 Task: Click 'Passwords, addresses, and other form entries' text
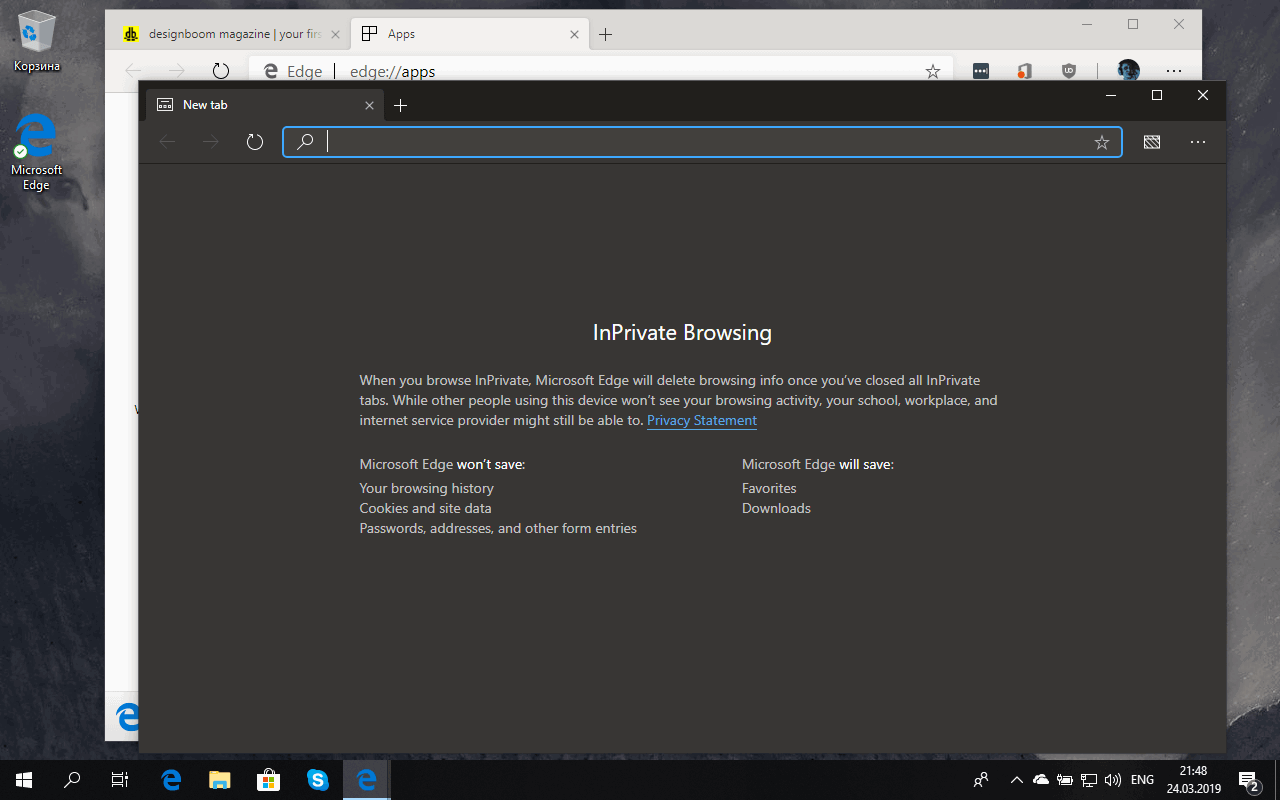[x=498, y=528]
